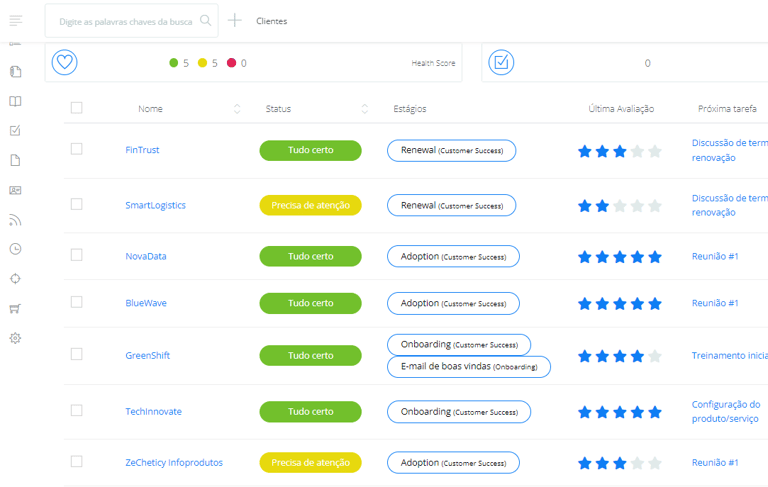Open the hamburger menu icon

click(16, 21)
